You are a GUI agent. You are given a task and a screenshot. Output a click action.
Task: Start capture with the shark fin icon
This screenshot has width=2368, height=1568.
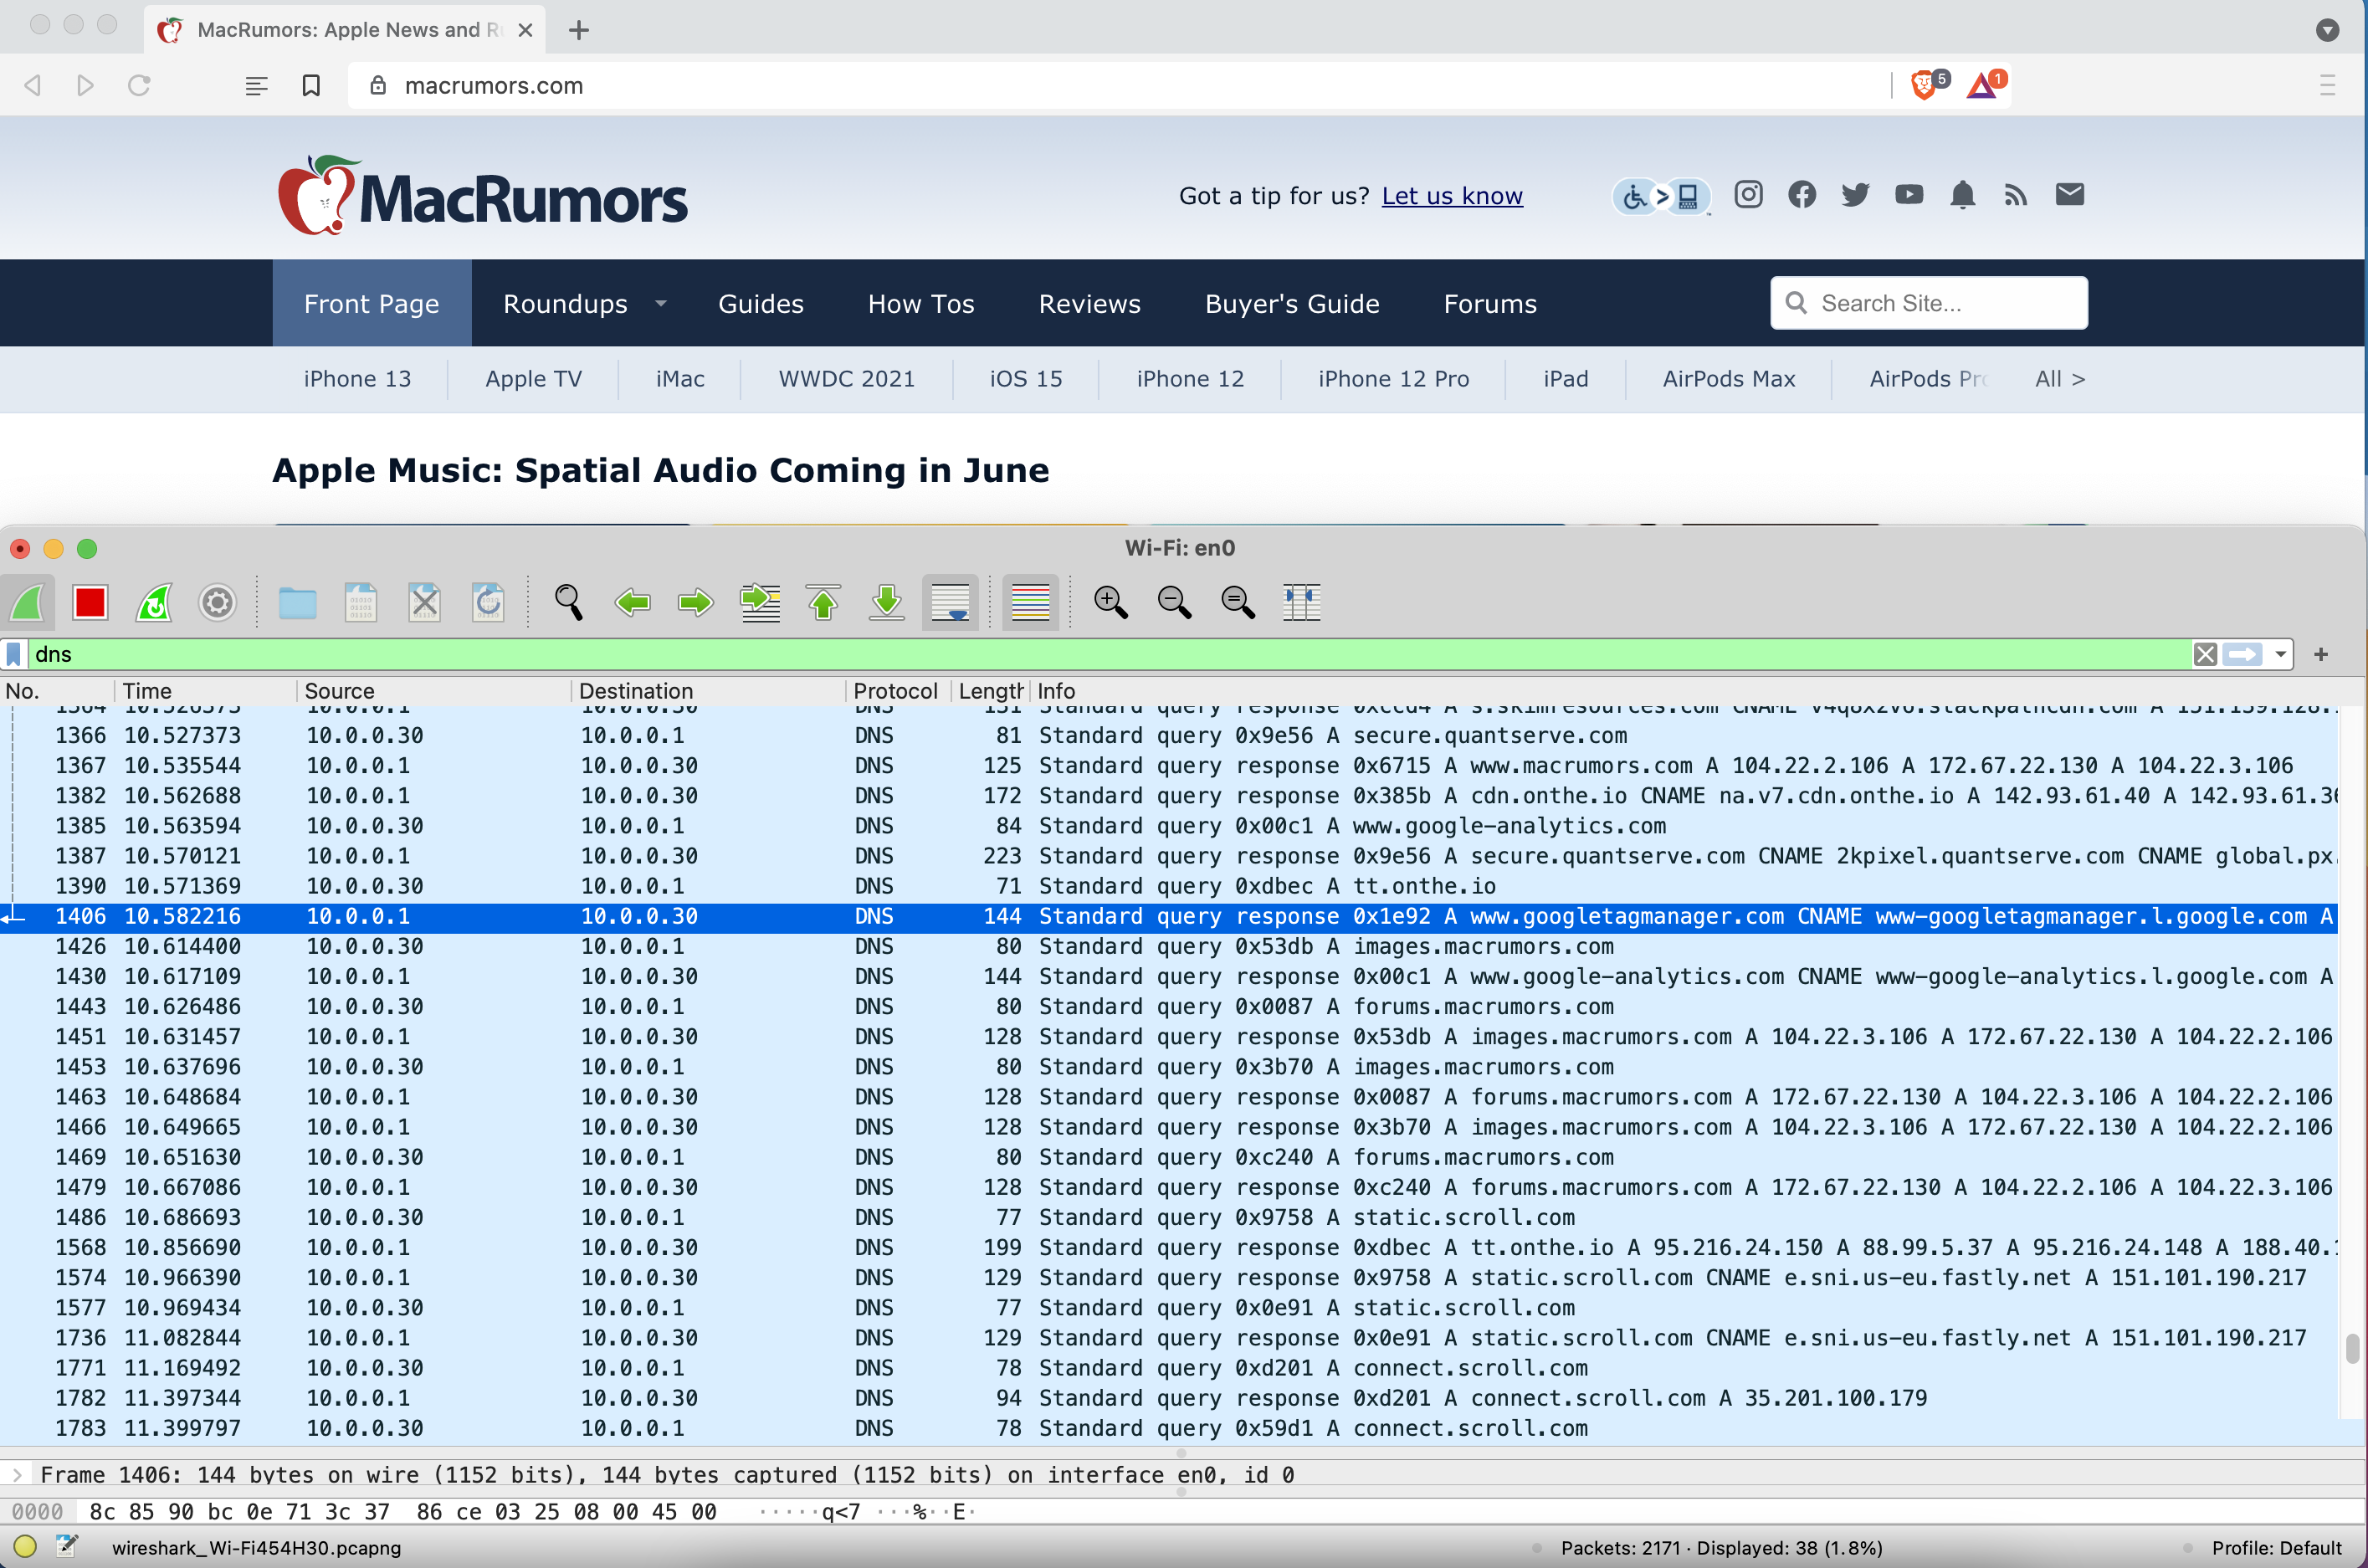[x=27, y=602]
